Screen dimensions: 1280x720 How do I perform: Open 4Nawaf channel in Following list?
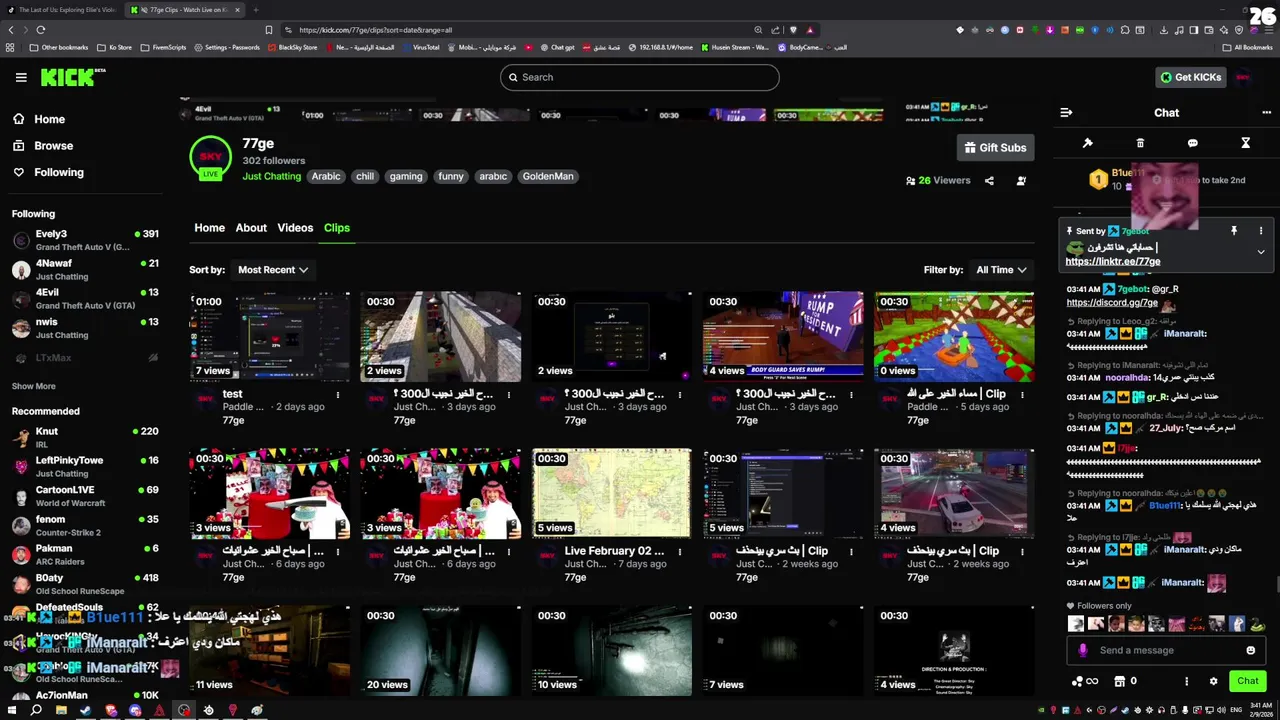coord(85,270)
